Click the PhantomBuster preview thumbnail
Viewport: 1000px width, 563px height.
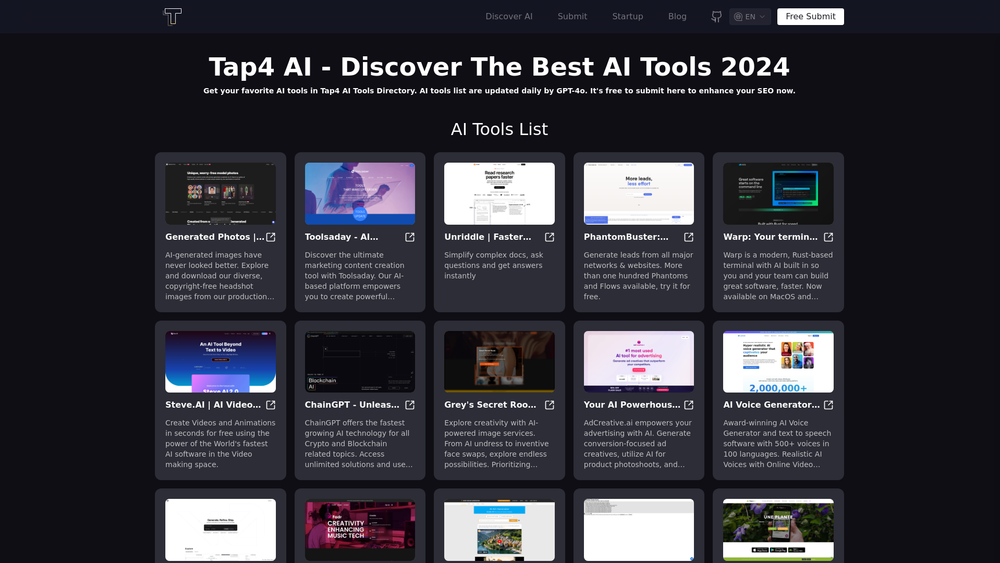coord(638,193)
